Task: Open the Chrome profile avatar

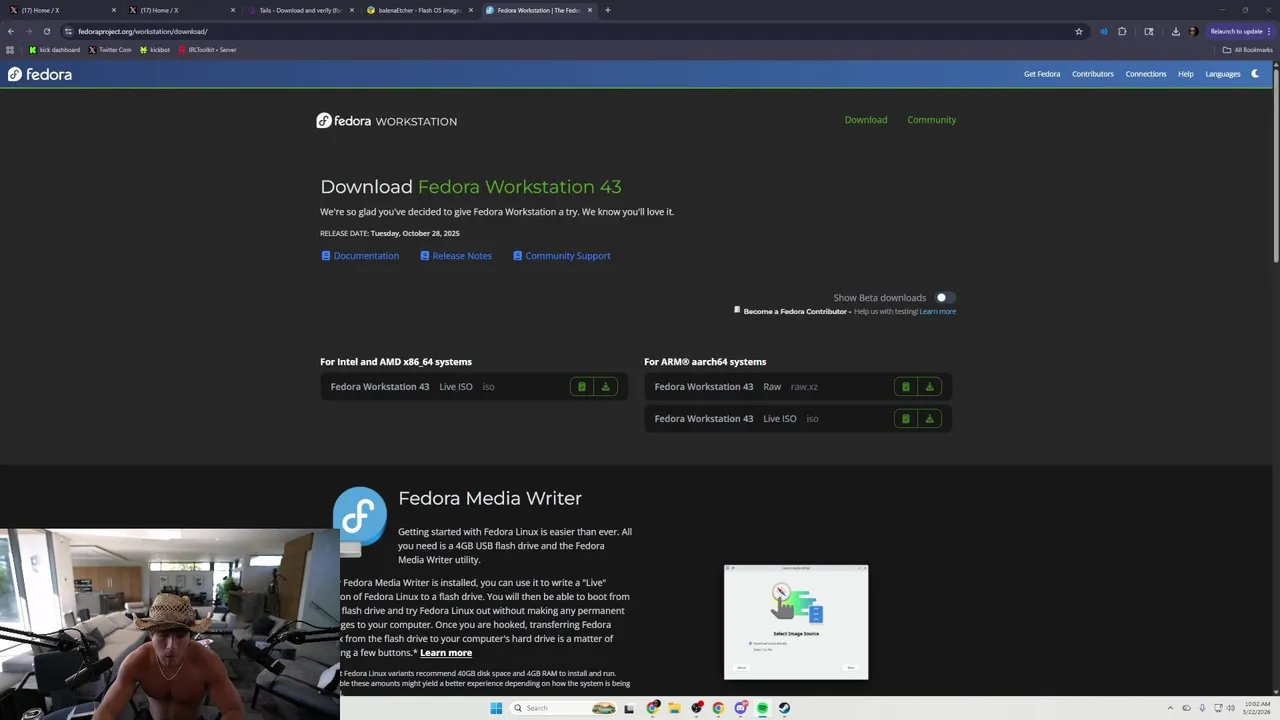Action: (x=1193, y=31)
